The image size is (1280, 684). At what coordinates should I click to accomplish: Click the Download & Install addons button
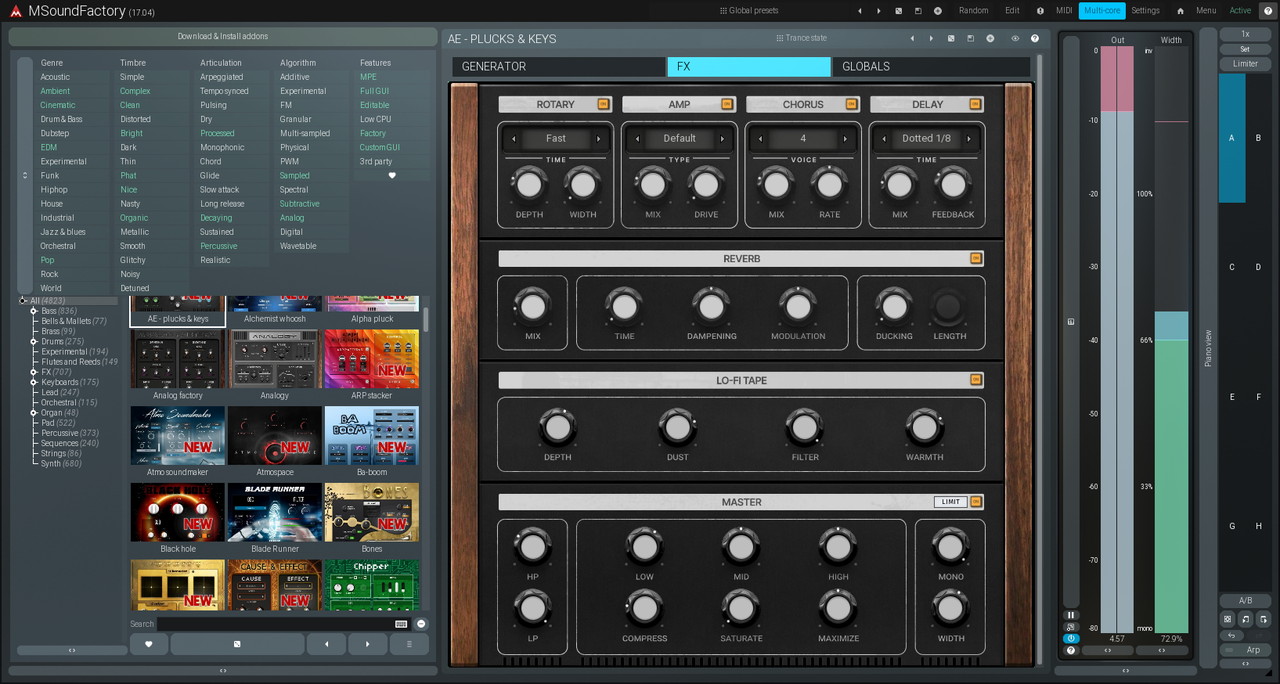pos(223,37)
